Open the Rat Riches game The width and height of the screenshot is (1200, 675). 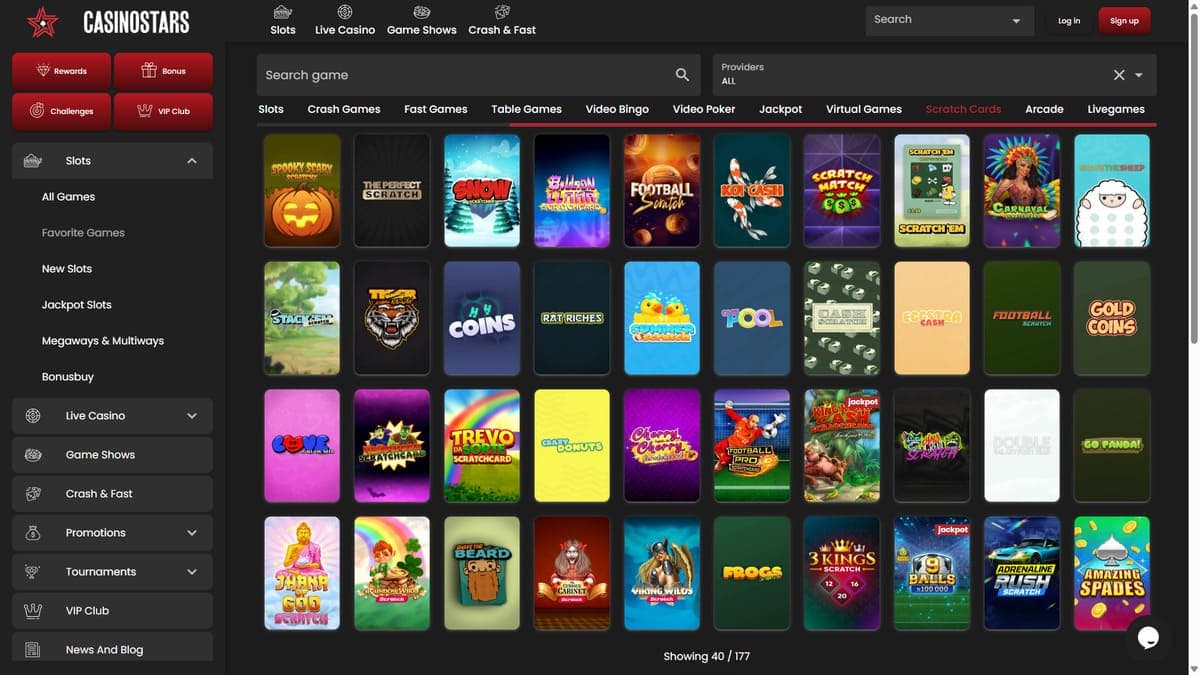tap(572, 318)
